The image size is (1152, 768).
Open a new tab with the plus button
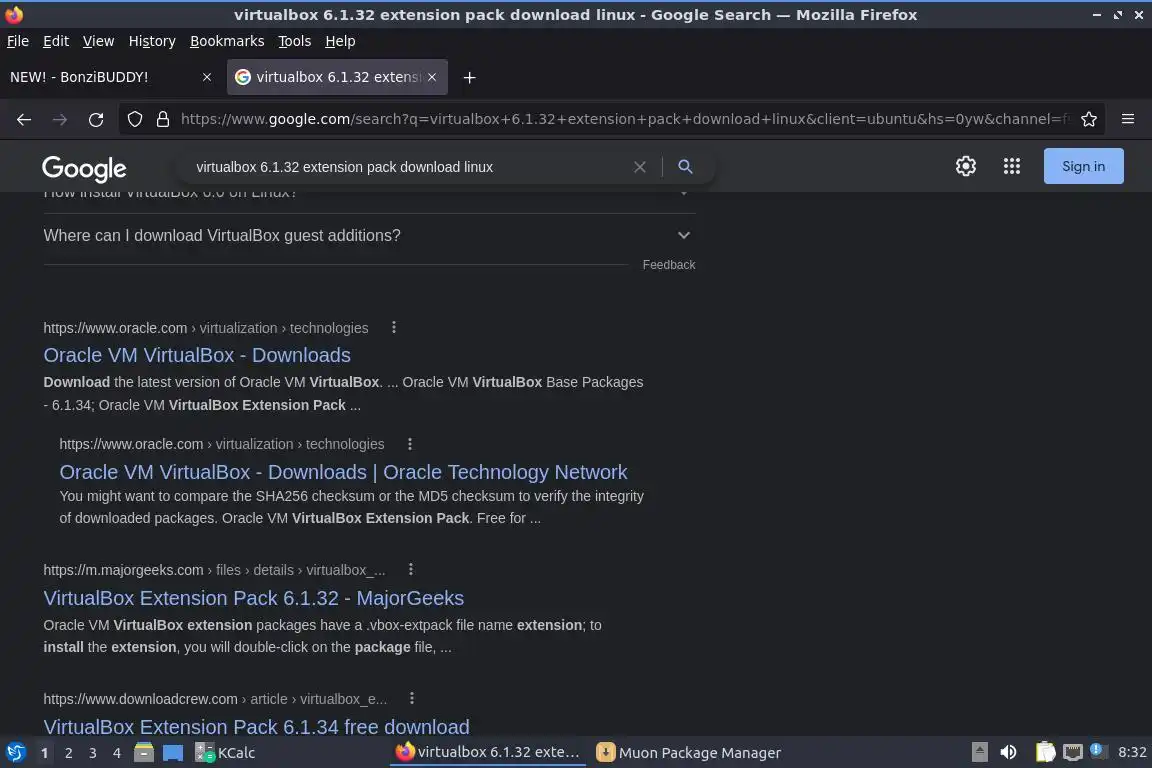(469, 77)
